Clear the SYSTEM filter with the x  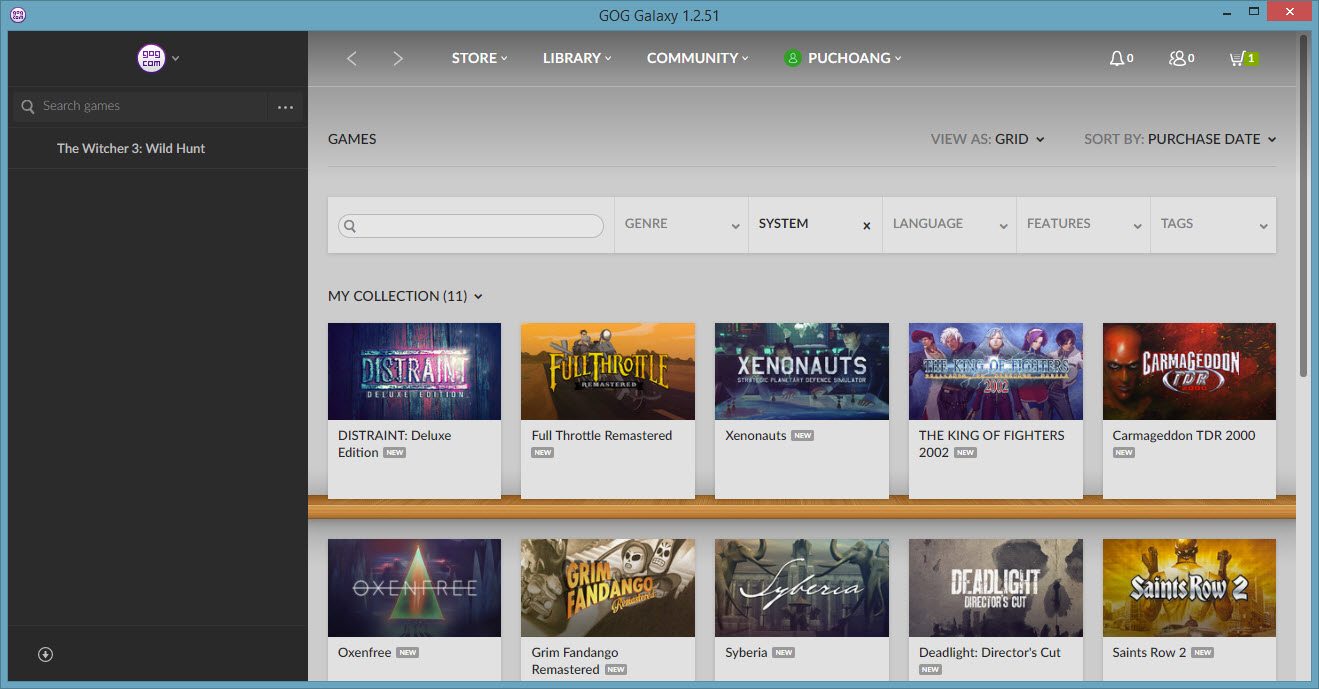pyautogui.click(x=867, y=226)
